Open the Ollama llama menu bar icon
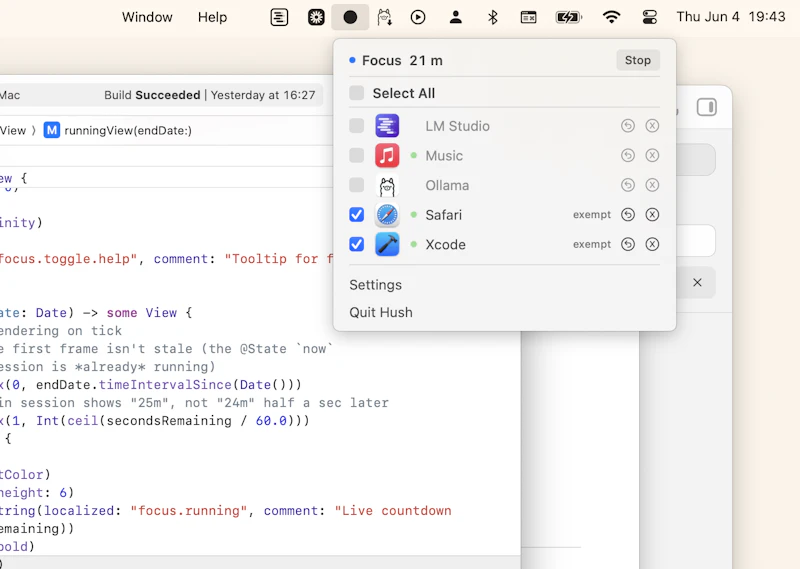800x569 pixels. pos(384,17)
